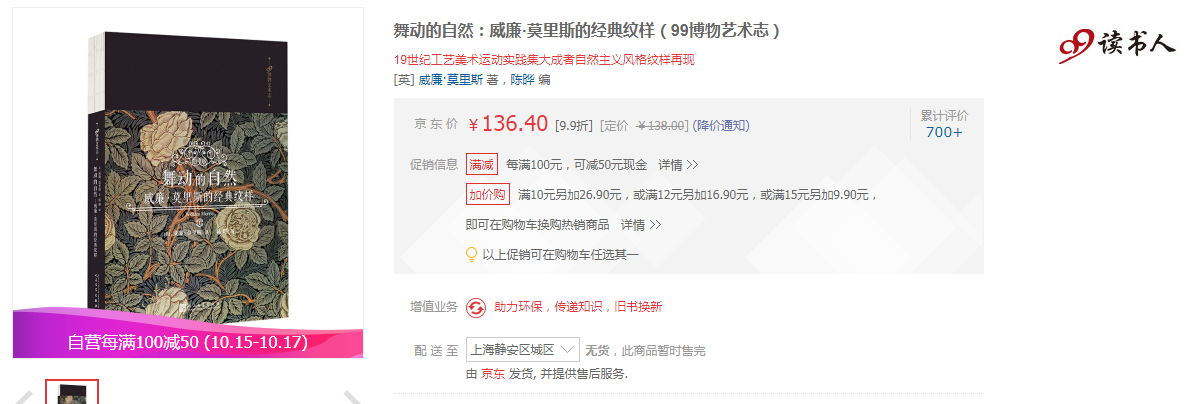
Task: Click the 京东 seller link
Action: pos(492,373)
